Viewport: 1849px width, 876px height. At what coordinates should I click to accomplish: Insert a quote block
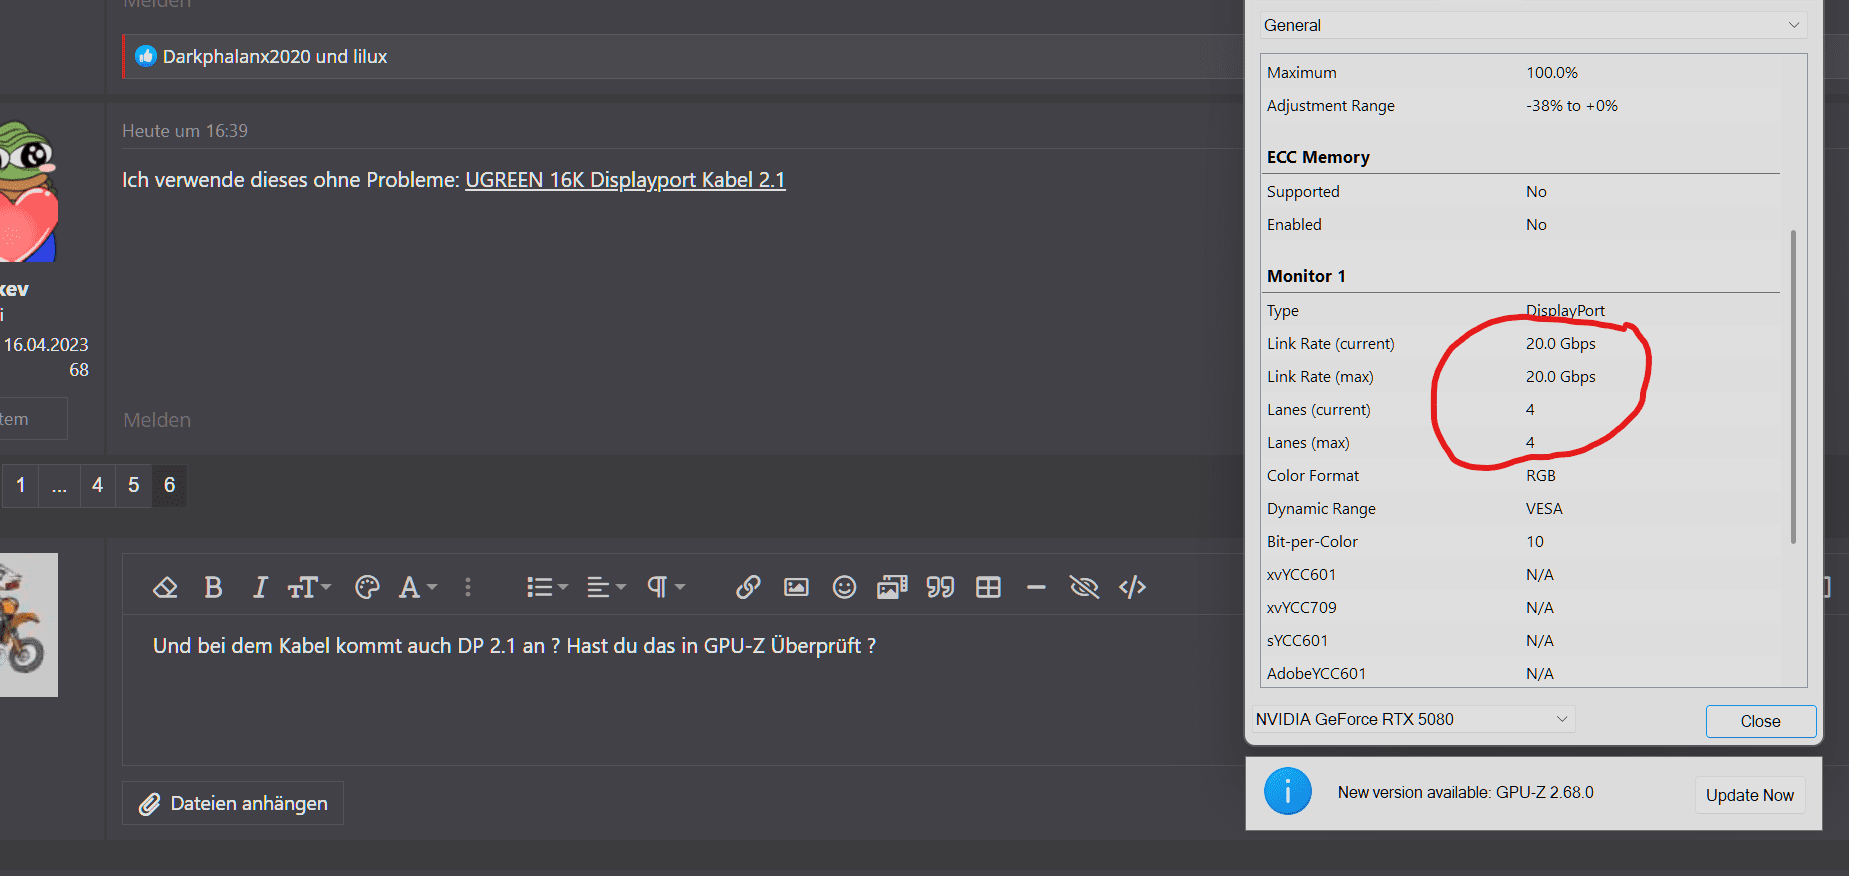(x=940, y=587)
